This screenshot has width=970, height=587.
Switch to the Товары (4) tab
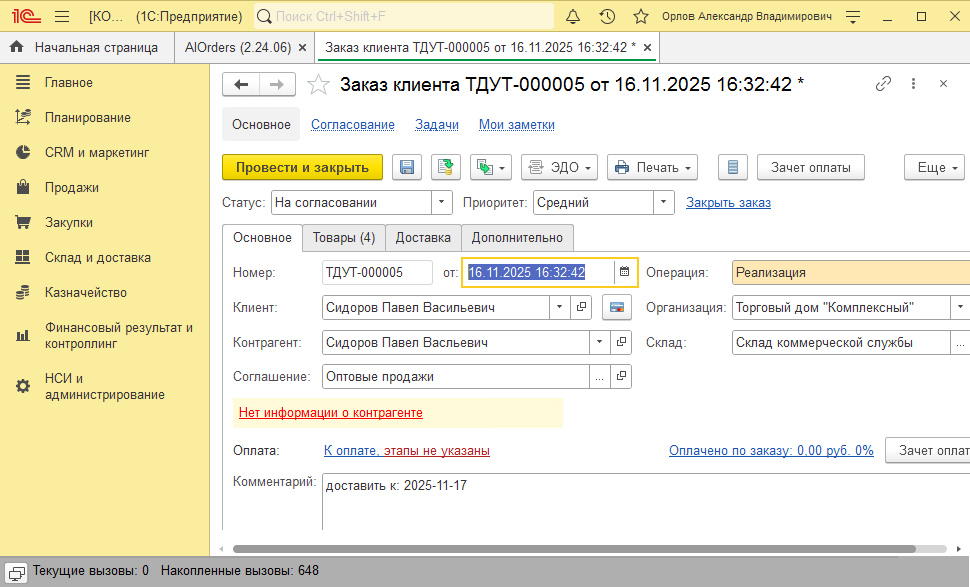(343, 237)
